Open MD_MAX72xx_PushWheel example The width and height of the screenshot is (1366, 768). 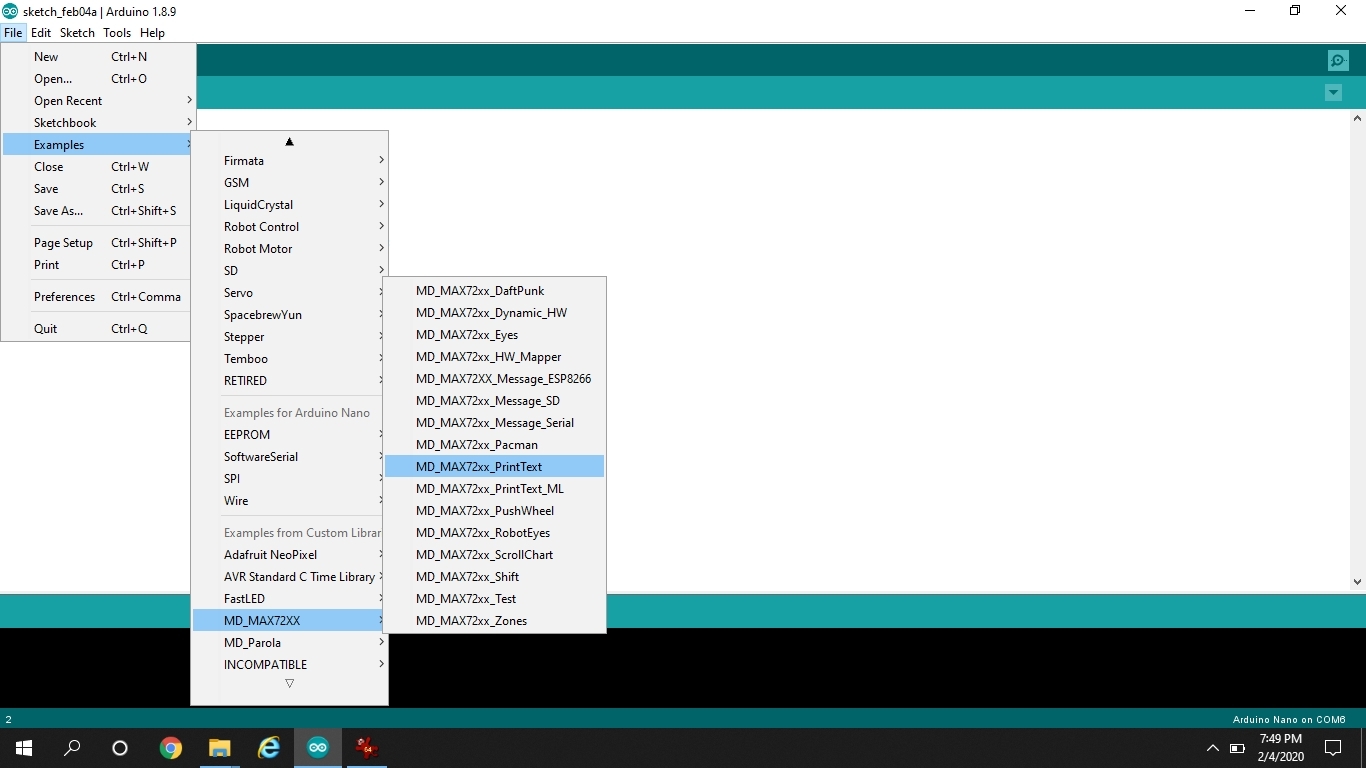click(x=495, y=511)
